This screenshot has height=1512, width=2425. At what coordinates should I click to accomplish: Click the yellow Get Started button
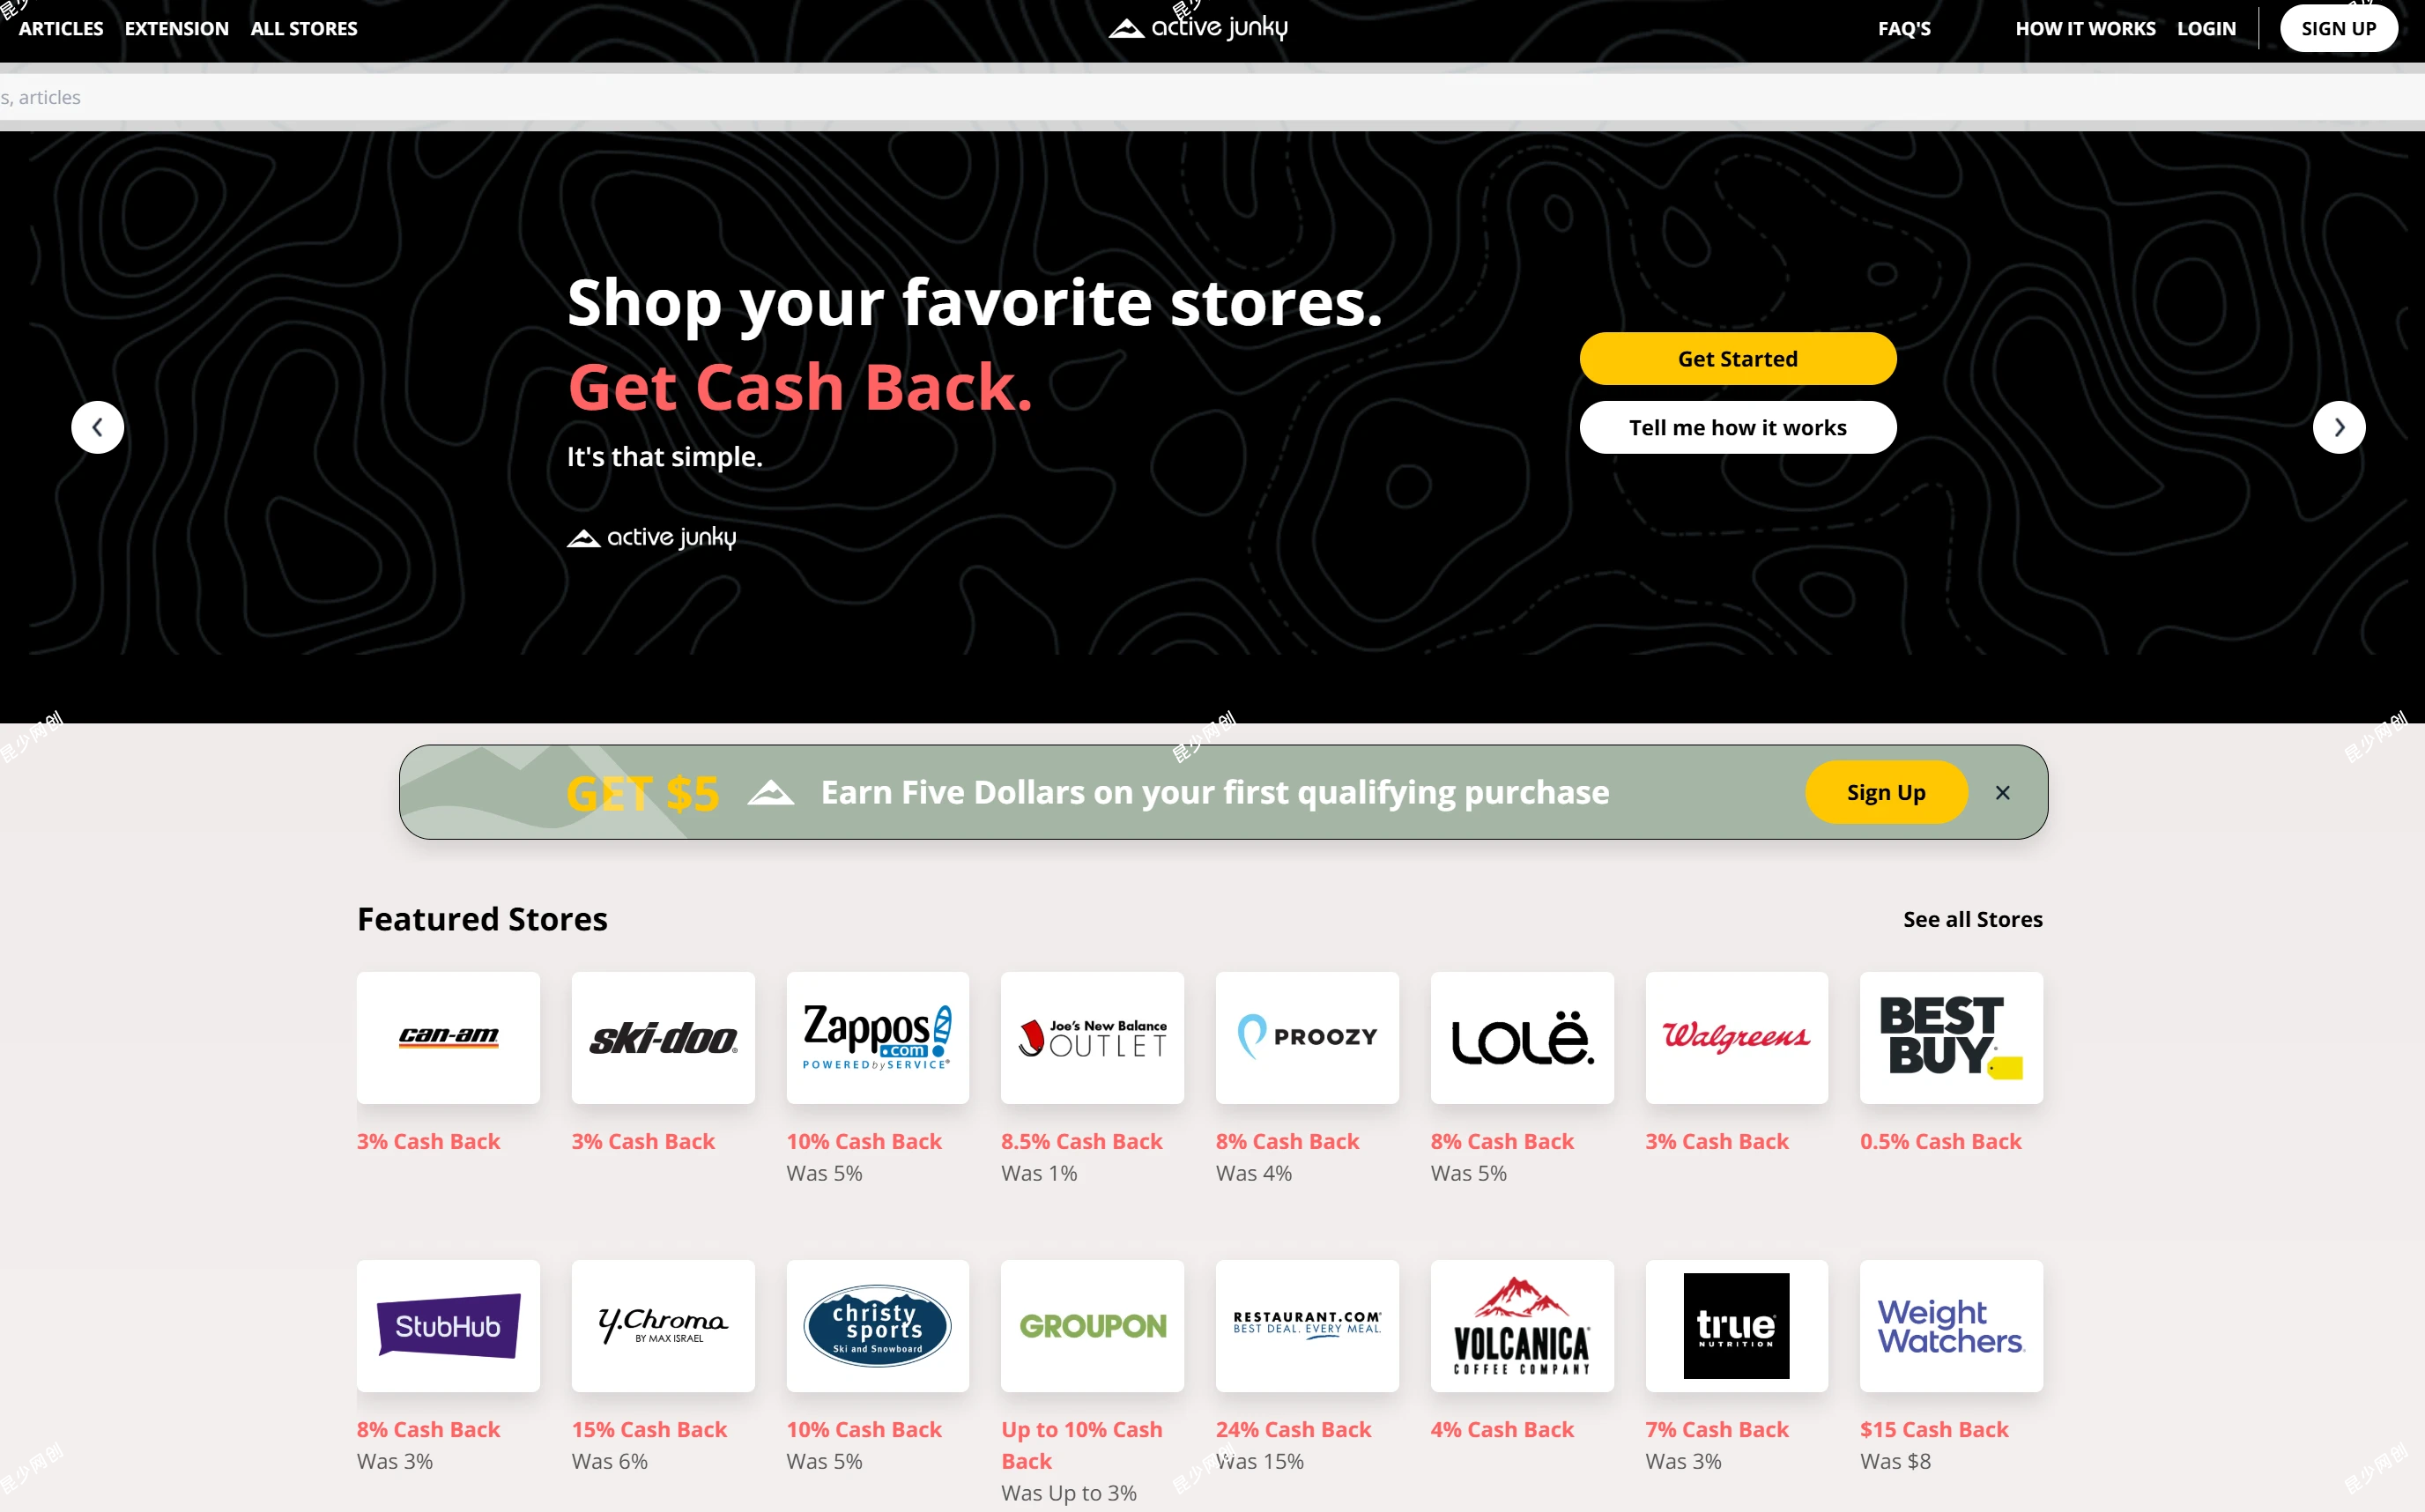click(1738, 358)
